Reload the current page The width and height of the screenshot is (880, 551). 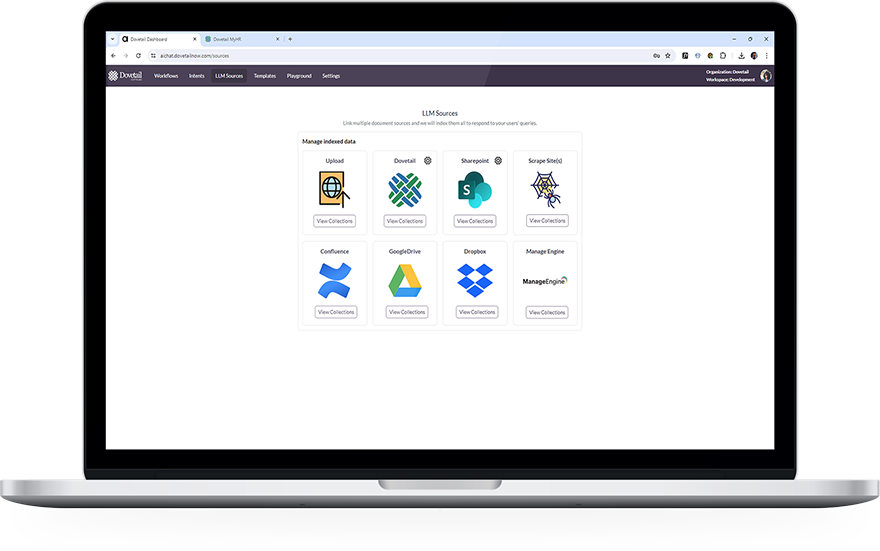click(x=138, y=56)
